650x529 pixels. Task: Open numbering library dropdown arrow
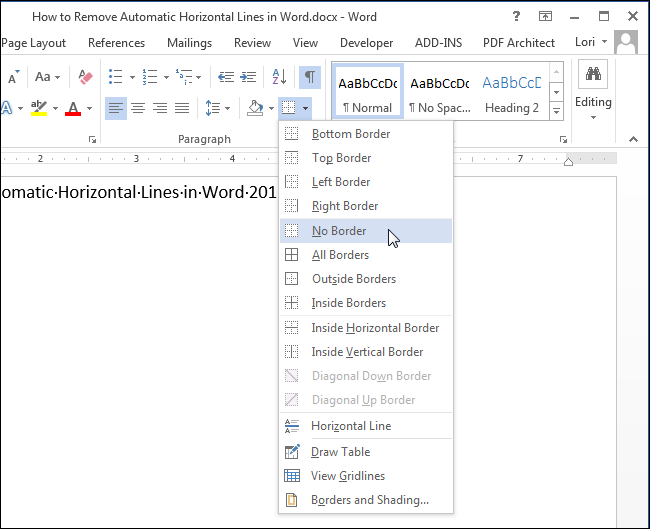pos(166,77)
